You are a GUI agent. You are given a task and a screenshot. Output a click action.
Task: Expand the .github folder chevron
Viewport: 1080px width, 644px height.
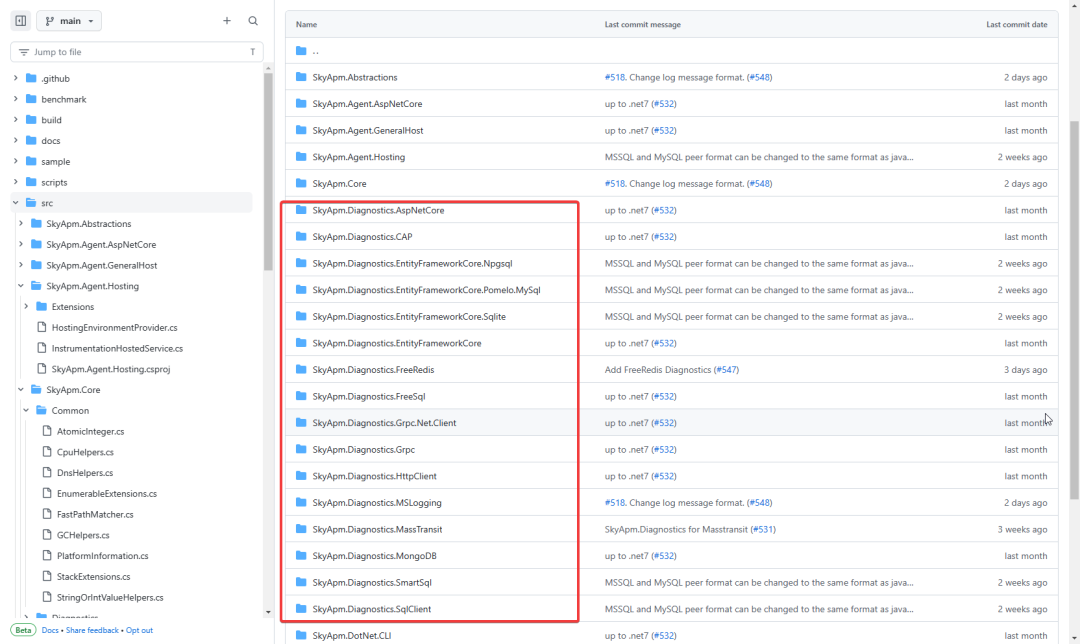[16, 79]
